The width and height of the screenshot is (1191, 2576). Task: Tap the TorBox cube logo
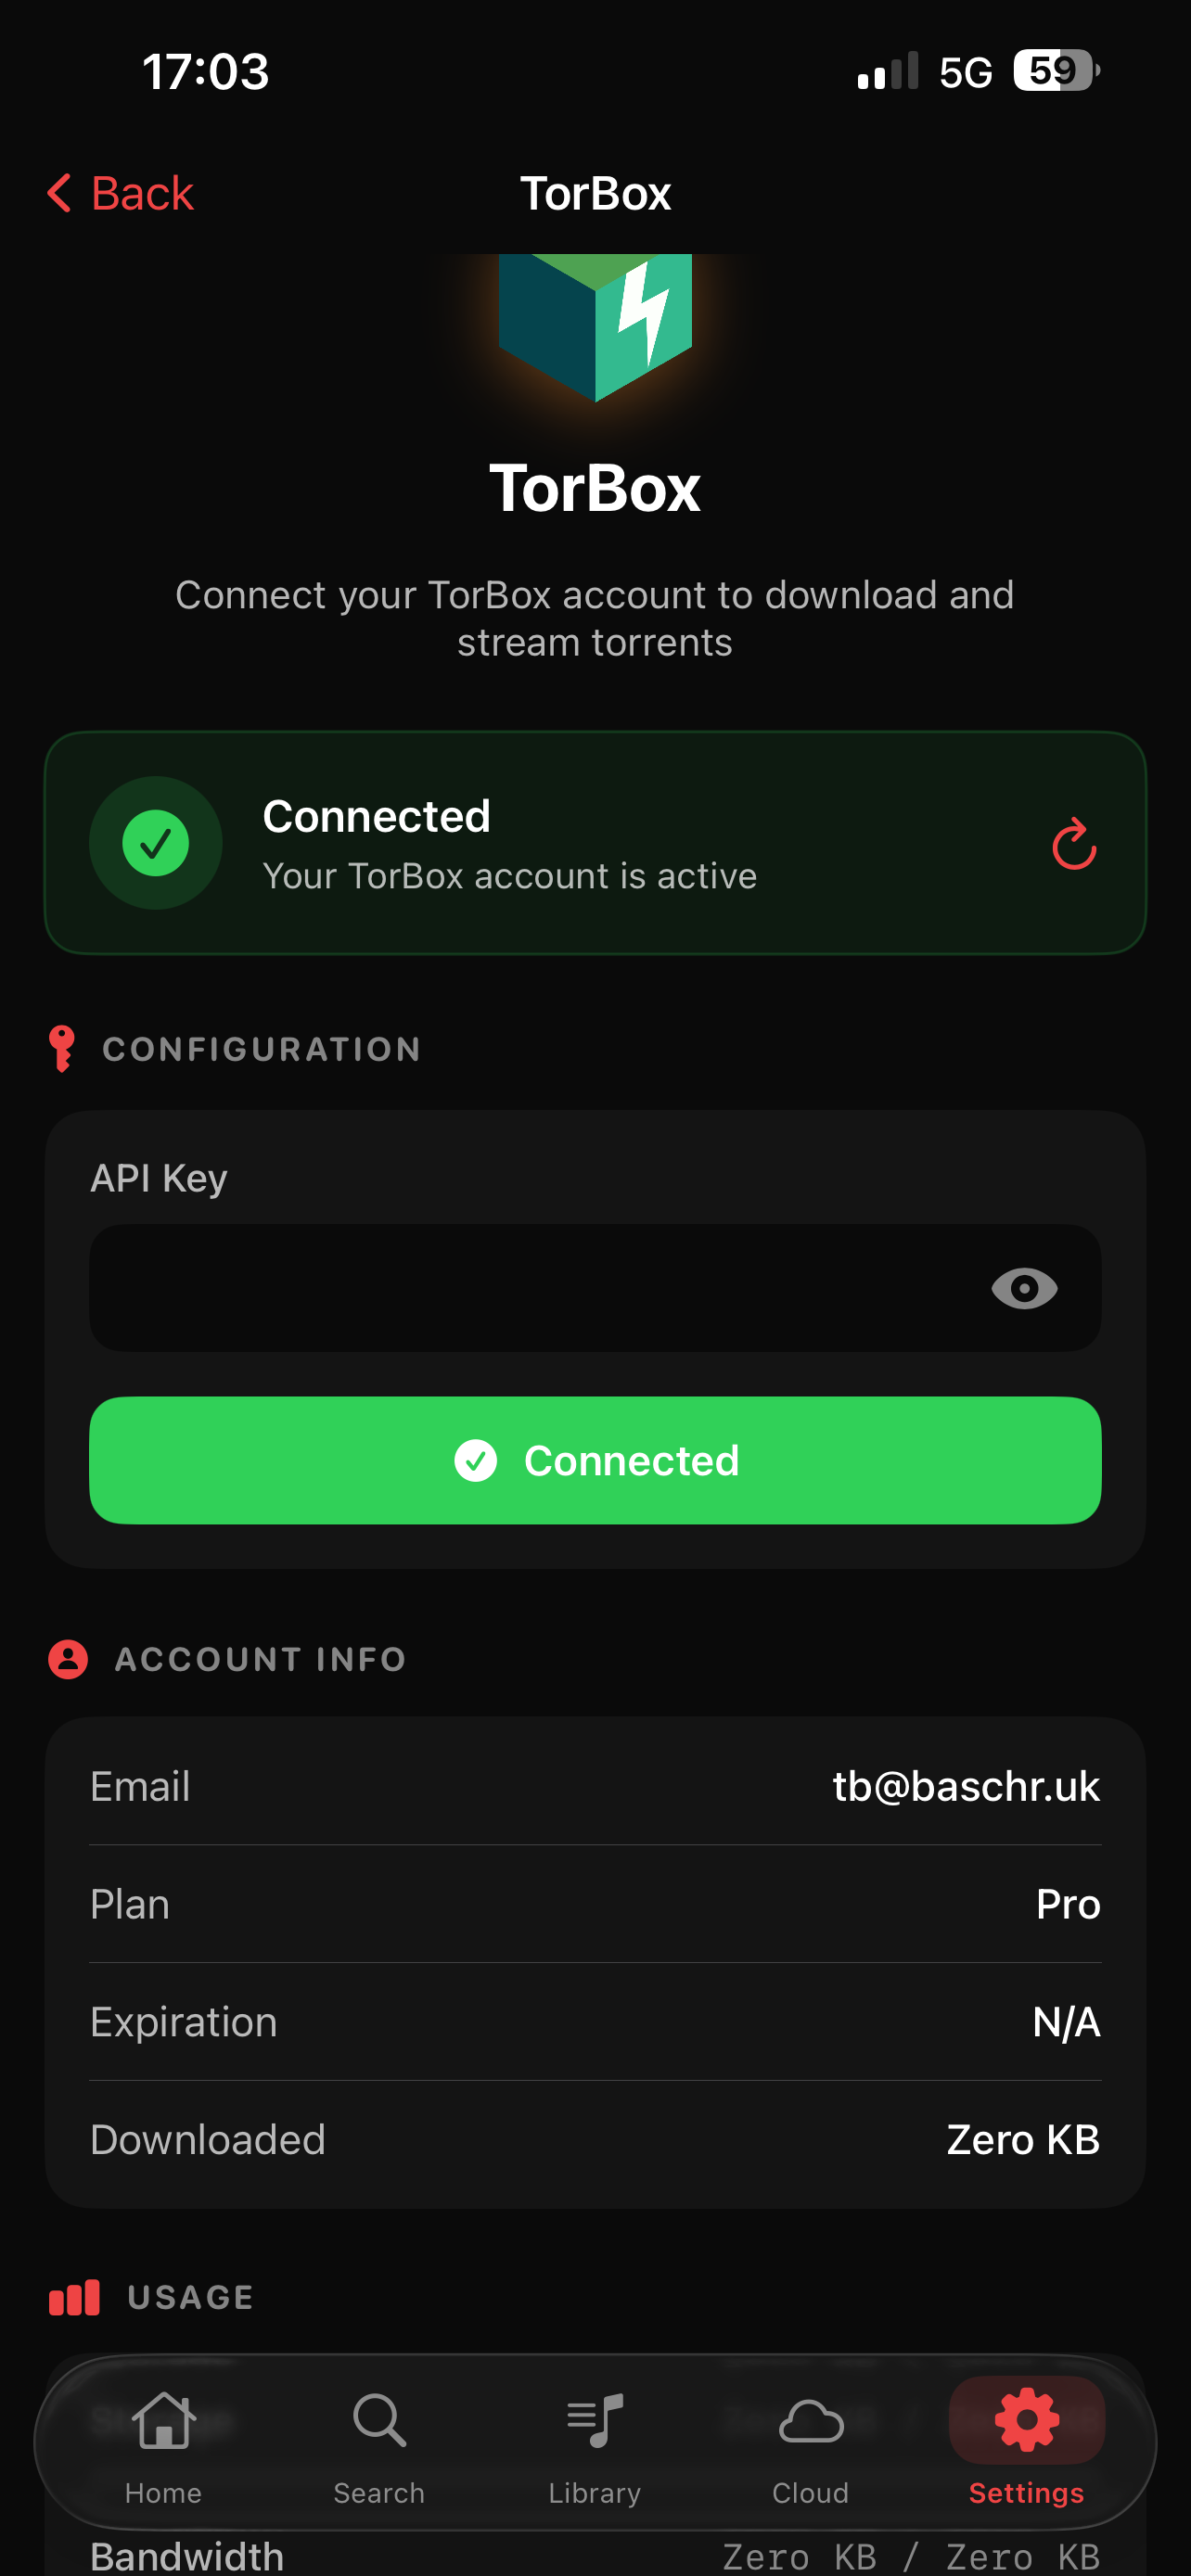595,326
